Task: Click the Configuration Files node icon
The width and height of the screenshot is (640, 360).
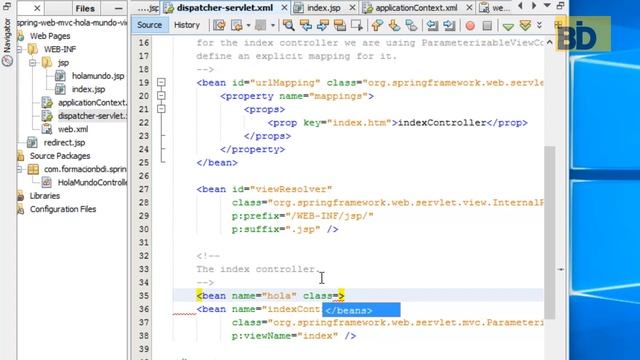Action: tap(21, 209)
